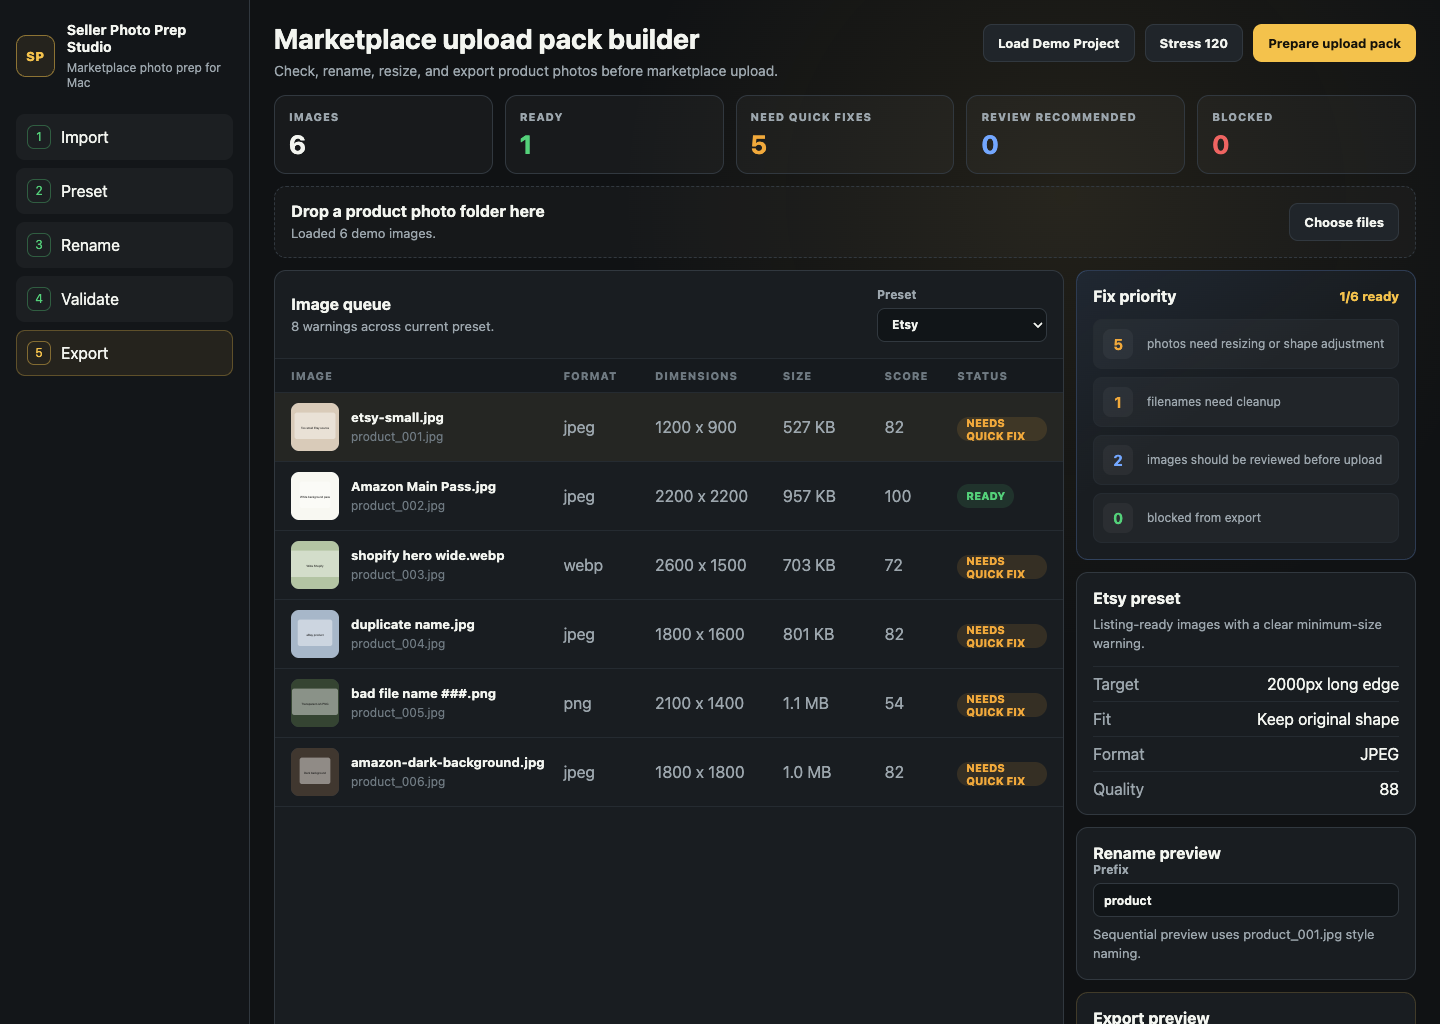Select the Rename step
Viewport: 1440px width, 1024px height.
pos(124,245)
